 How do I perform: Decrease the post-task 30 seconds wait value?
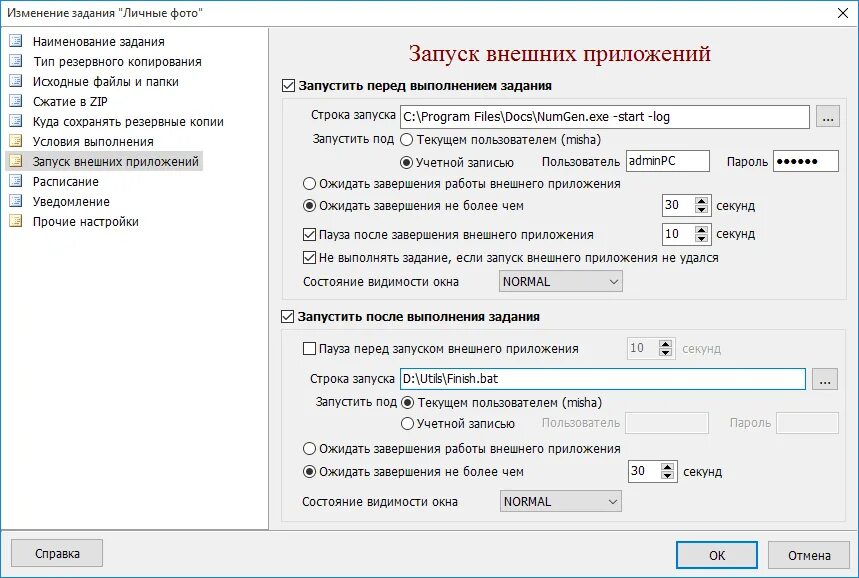pos(667,476)
